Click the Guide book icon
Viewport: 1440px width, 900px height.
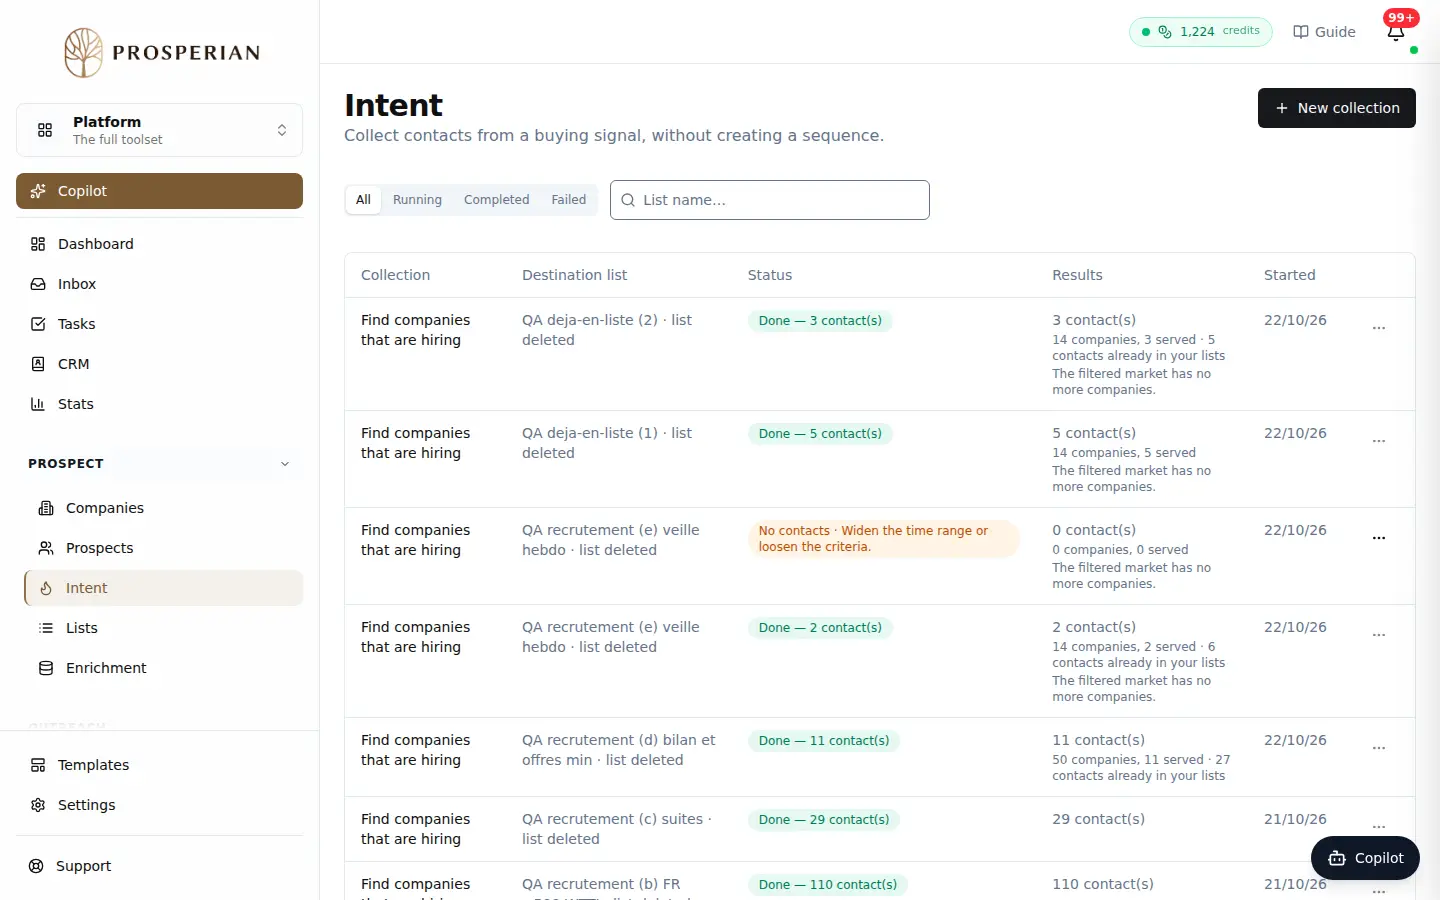[x=1301, y=32]
